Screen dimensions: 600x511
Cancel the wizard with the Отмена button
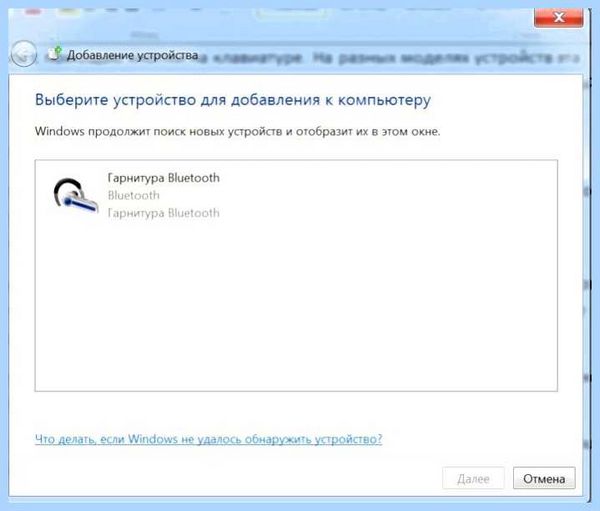point(544,478)
